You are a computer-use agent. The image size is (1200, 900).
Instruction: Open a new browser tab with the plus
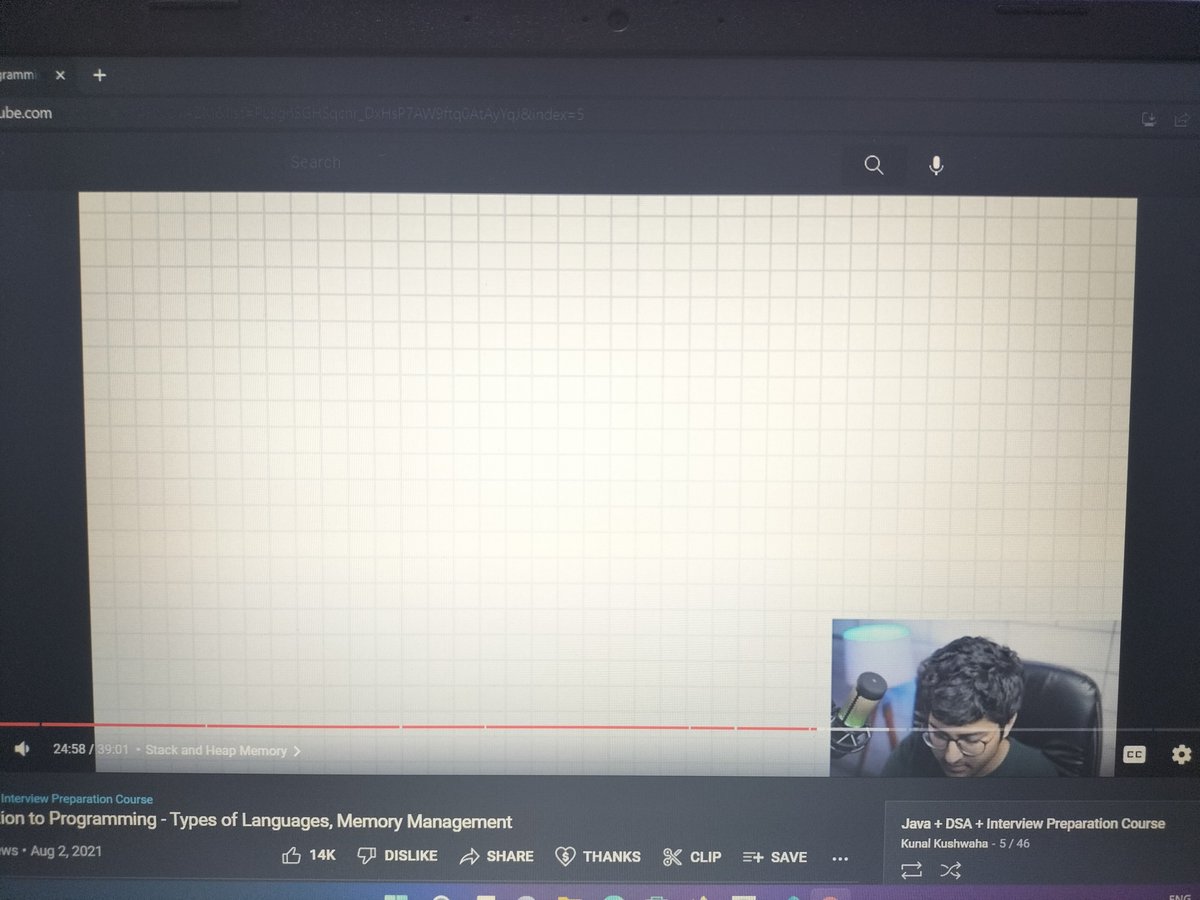pyautogui.click(x=99, y=75)
